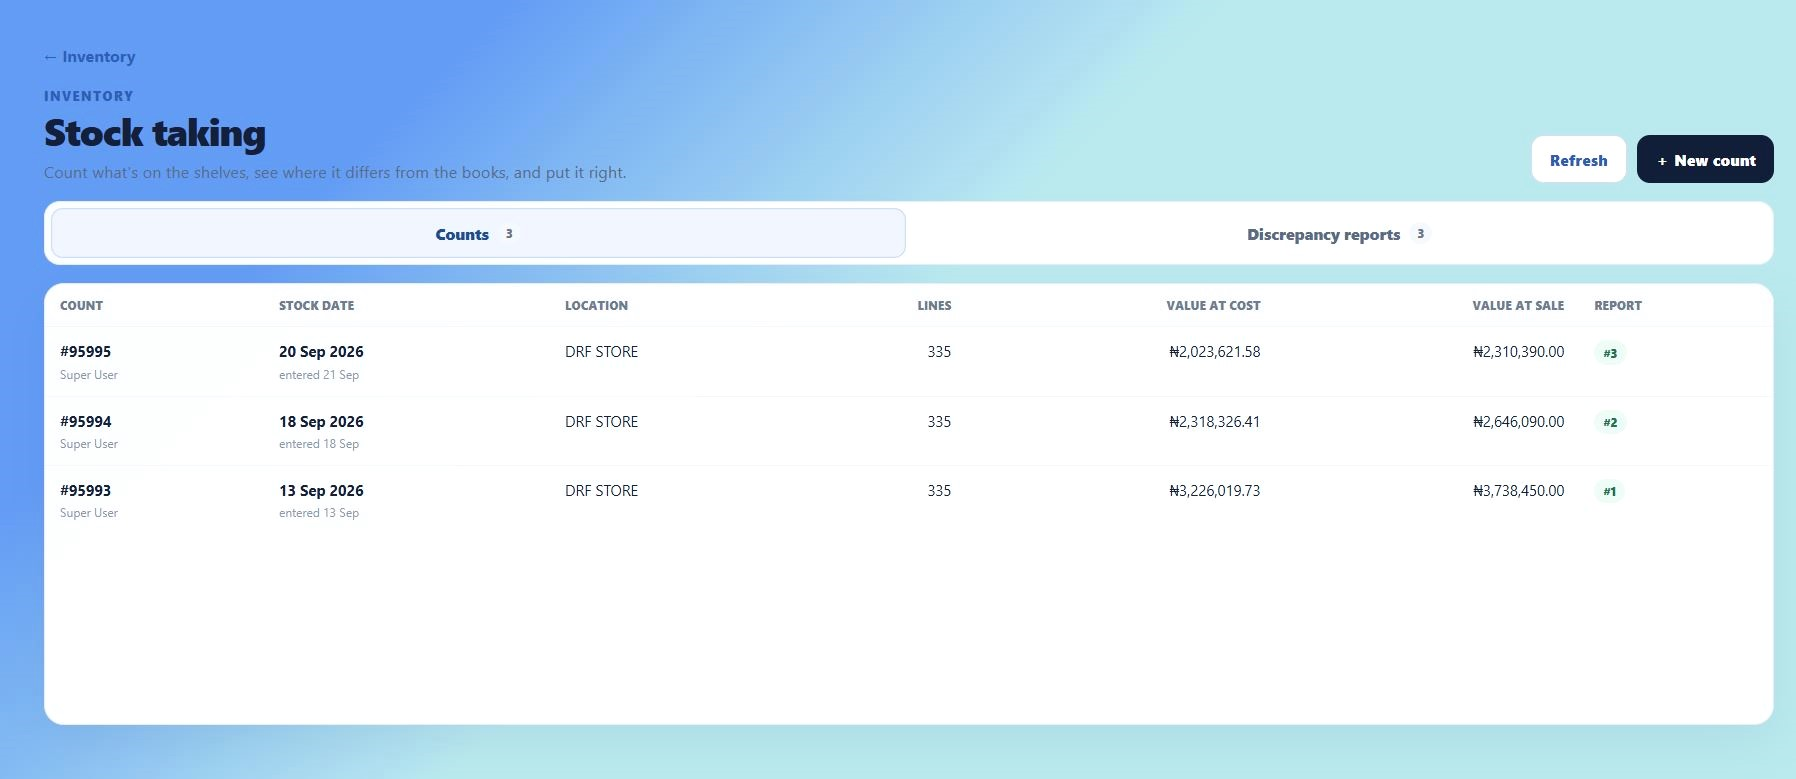Click Super User under #95994

point(89,444)
